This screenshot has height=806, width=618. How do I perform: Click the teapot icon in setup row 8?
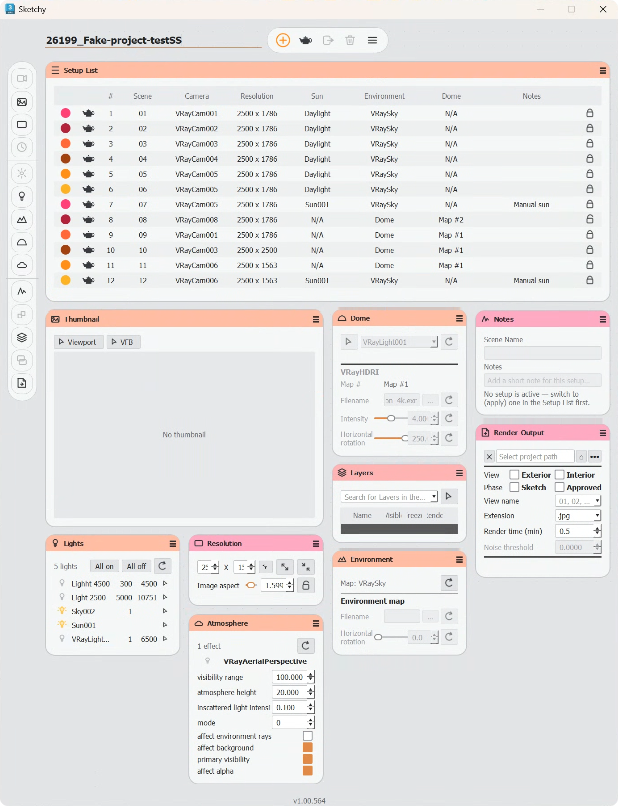point(88,219)
